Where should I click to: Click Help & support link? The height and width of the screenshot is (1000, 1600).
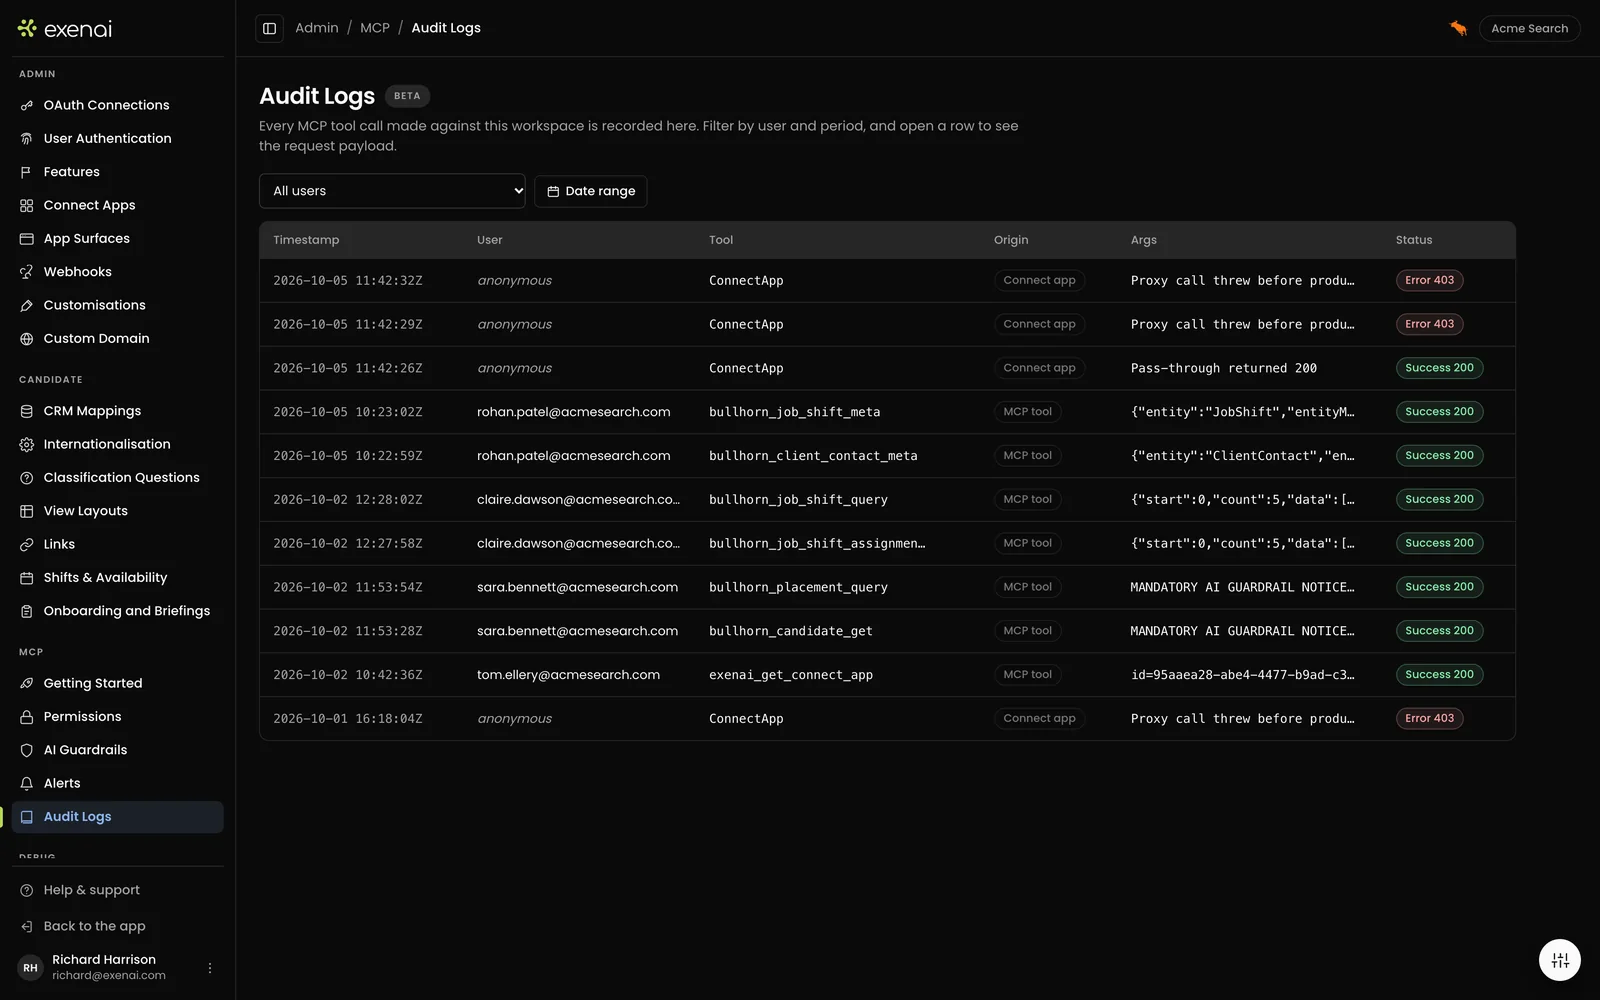[x=118, y=890]
